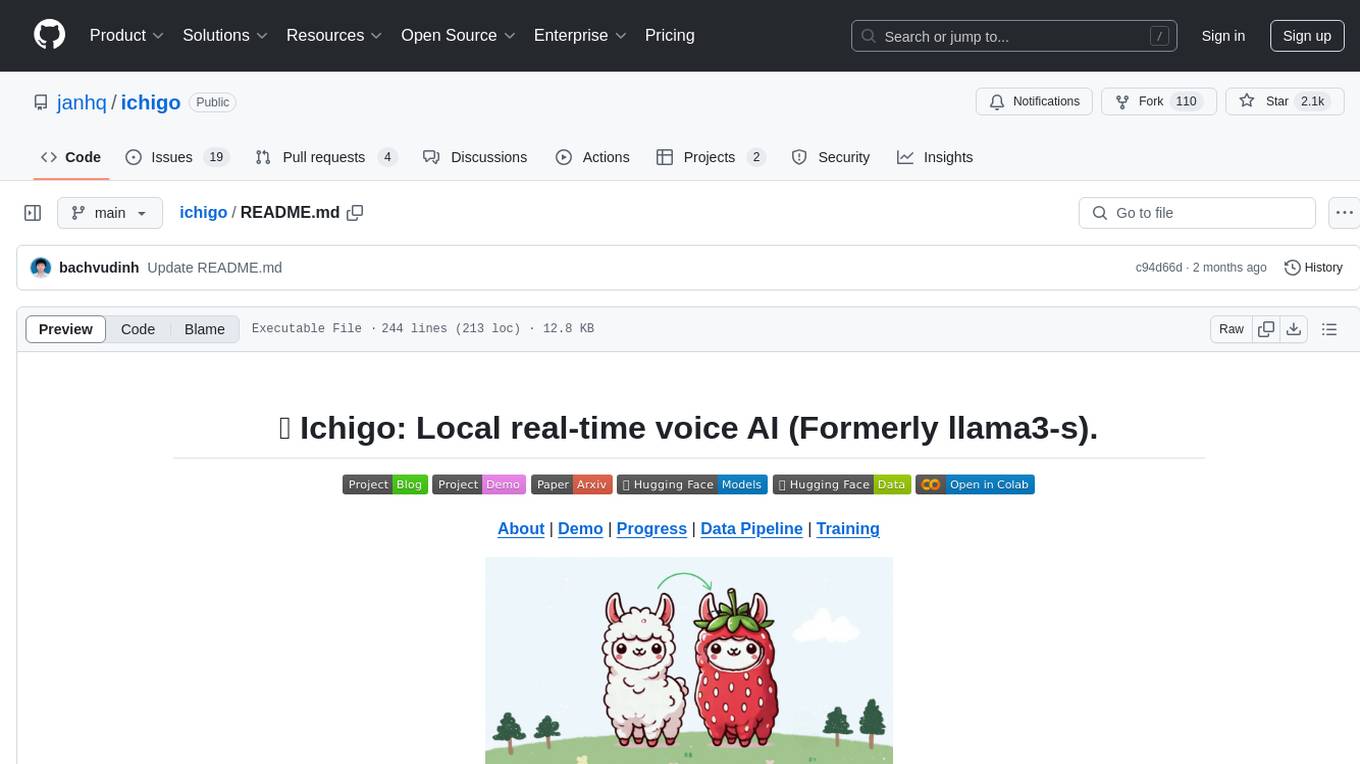
Task: Click the Issues count badge 19
Action: tap(215, 157)
